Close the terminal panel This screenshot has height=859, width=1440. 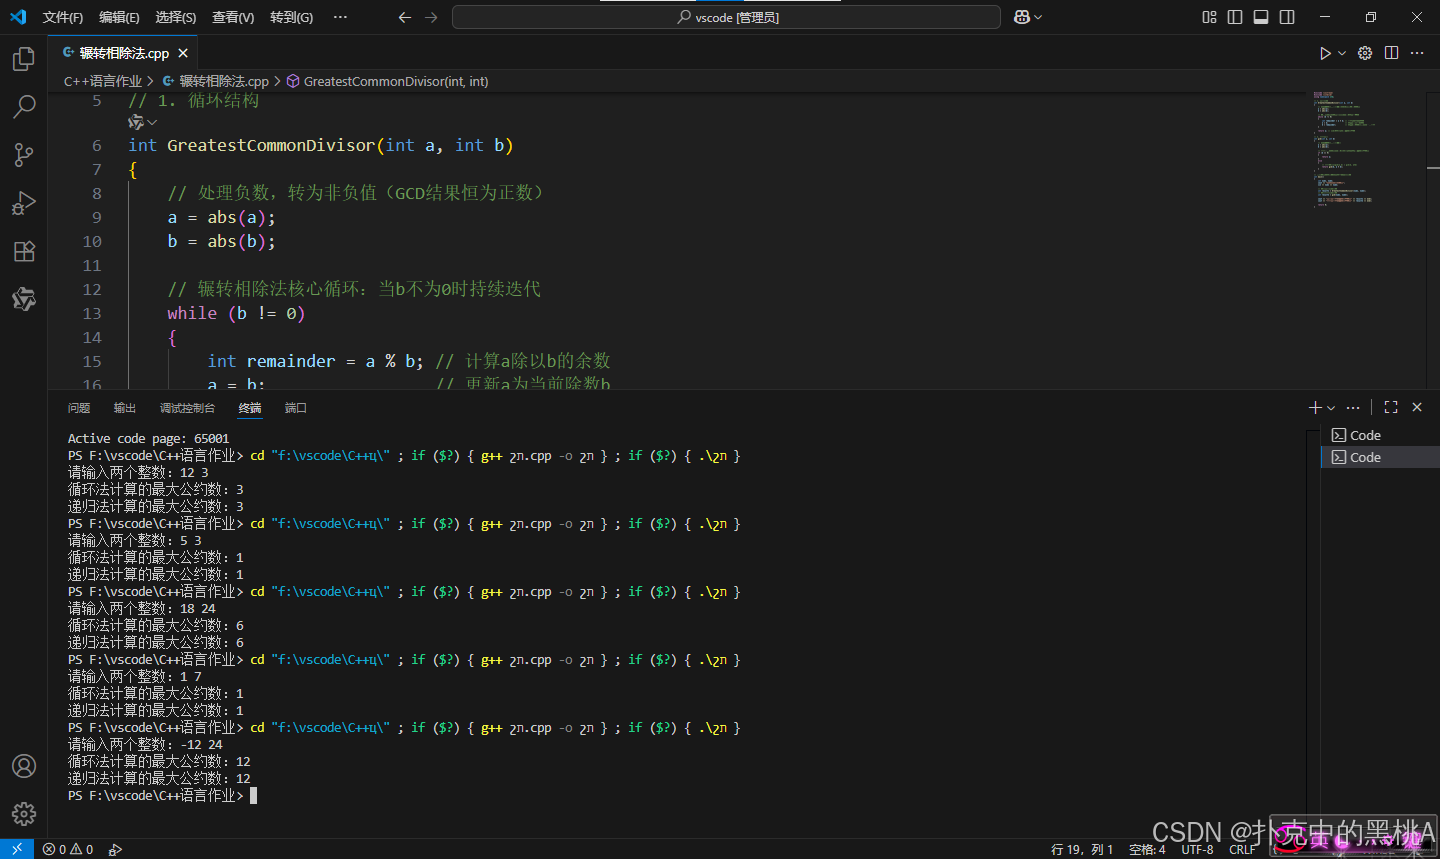pos(1417,407)
